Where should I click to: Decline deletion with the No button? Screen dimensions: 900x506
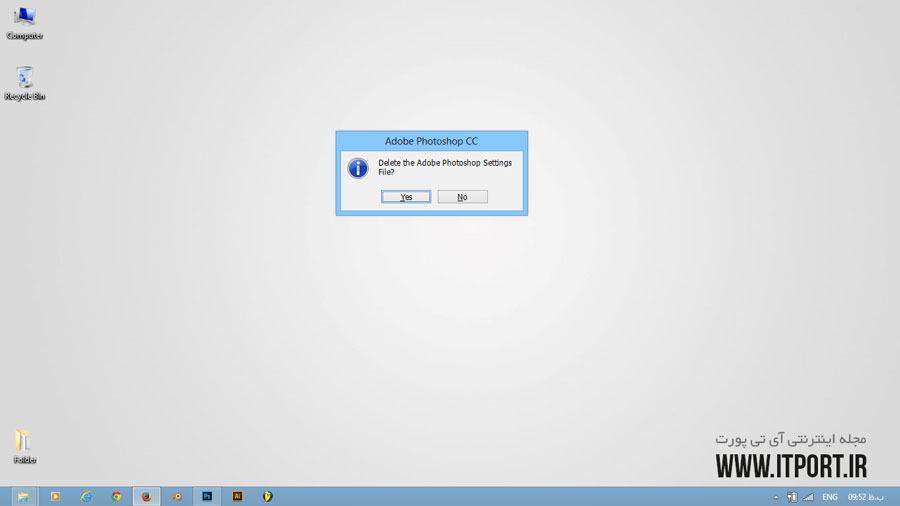[463, 197]
